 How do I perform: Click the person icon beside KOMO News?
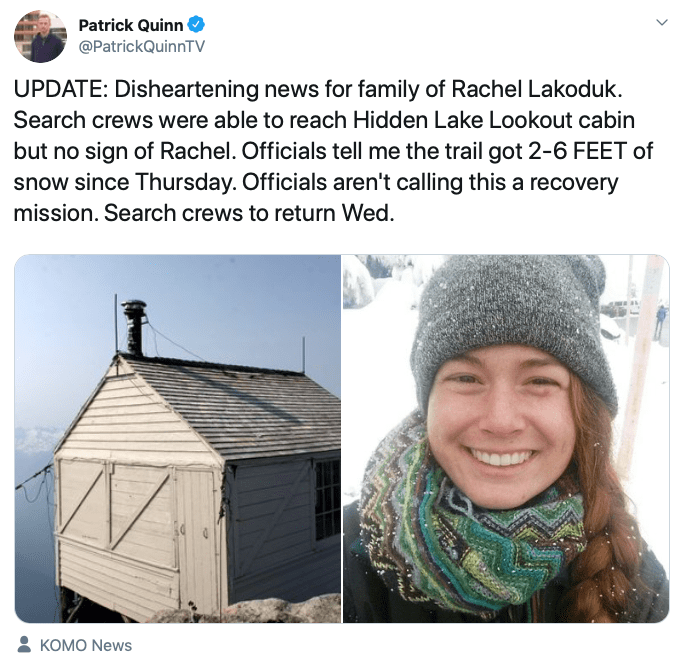pos(24,645)
